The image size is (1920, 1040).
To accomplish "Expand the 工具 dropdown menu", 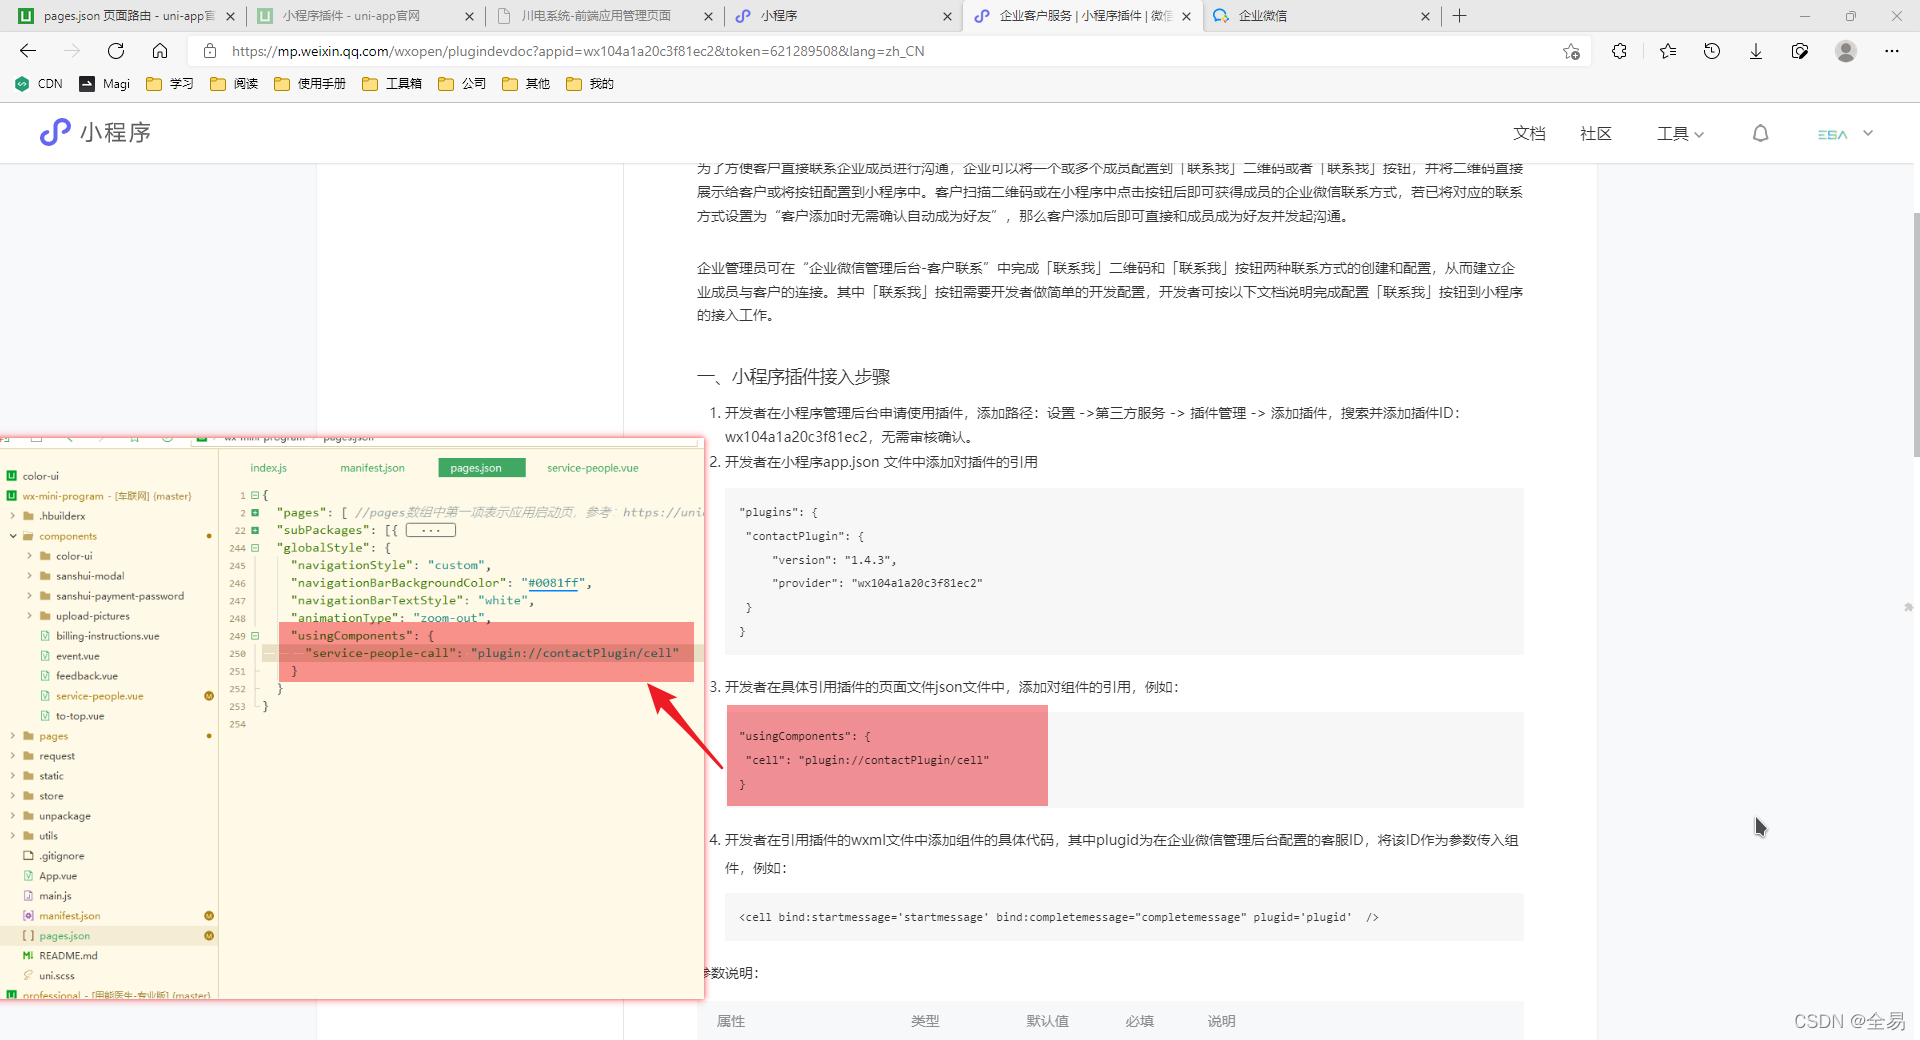I will click(x=1680, y=134).
